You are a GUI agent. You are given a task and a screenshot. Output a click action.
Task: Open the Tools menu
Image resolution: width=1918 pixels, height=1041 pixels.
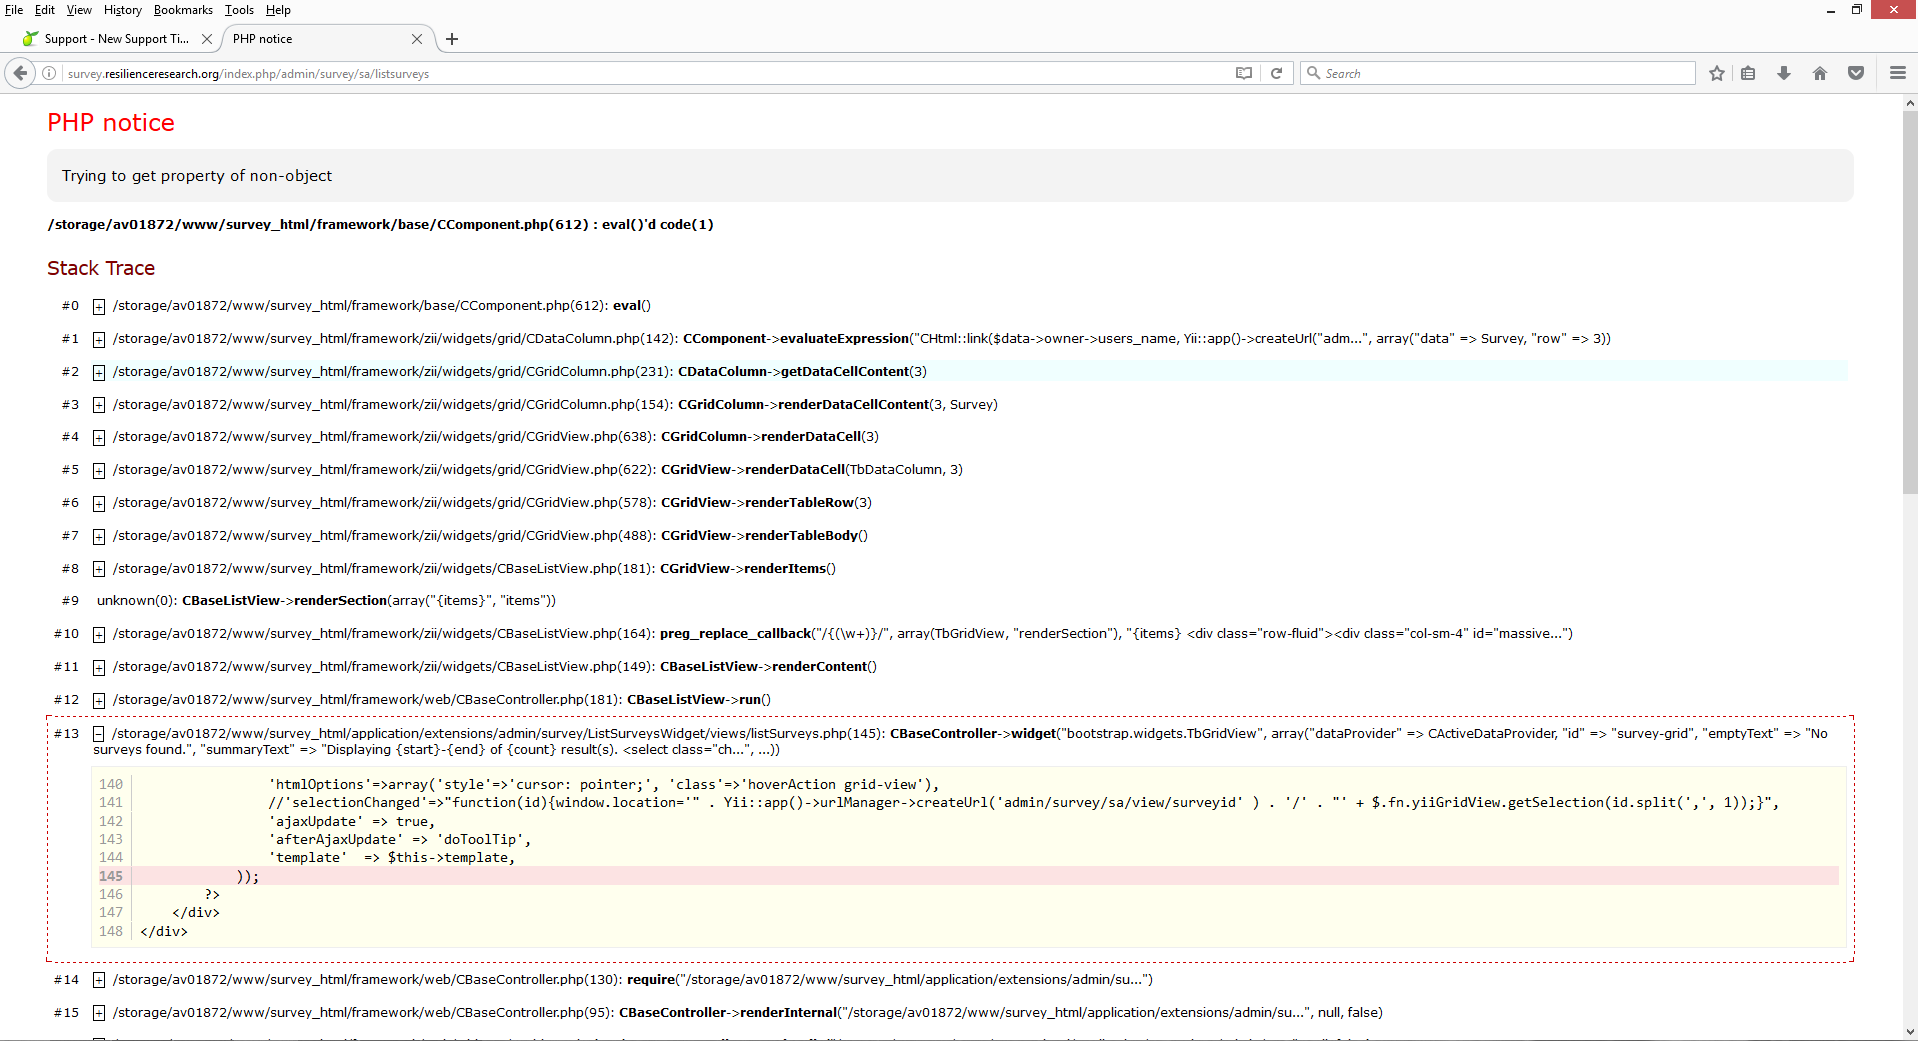coord(239,10)
